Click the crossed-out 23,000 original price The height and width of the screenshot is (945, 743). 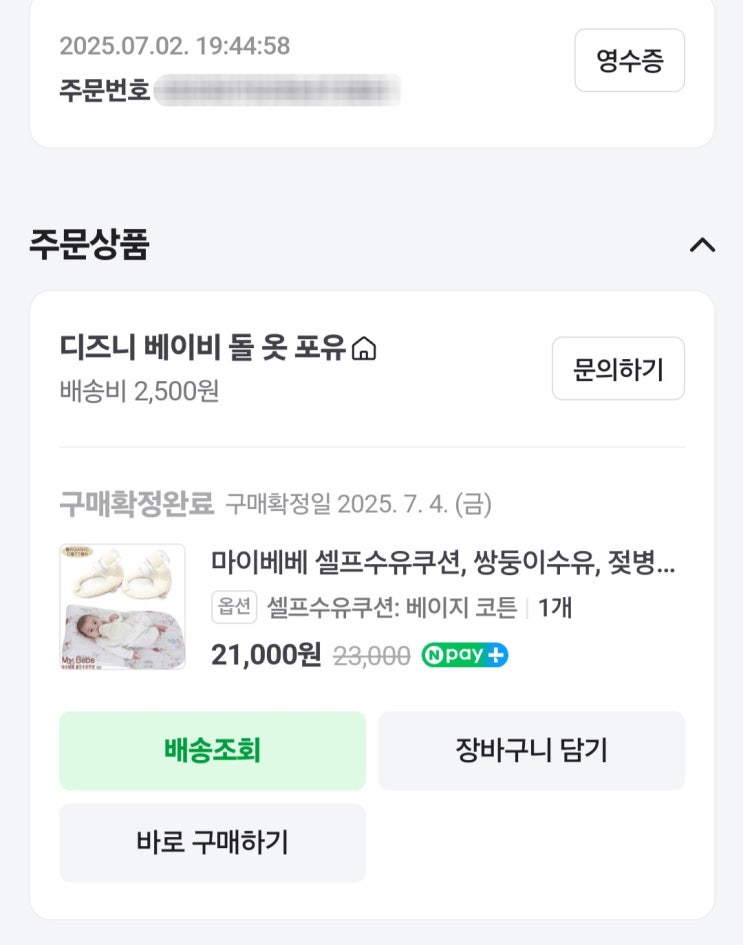click(x=371, y=656)
